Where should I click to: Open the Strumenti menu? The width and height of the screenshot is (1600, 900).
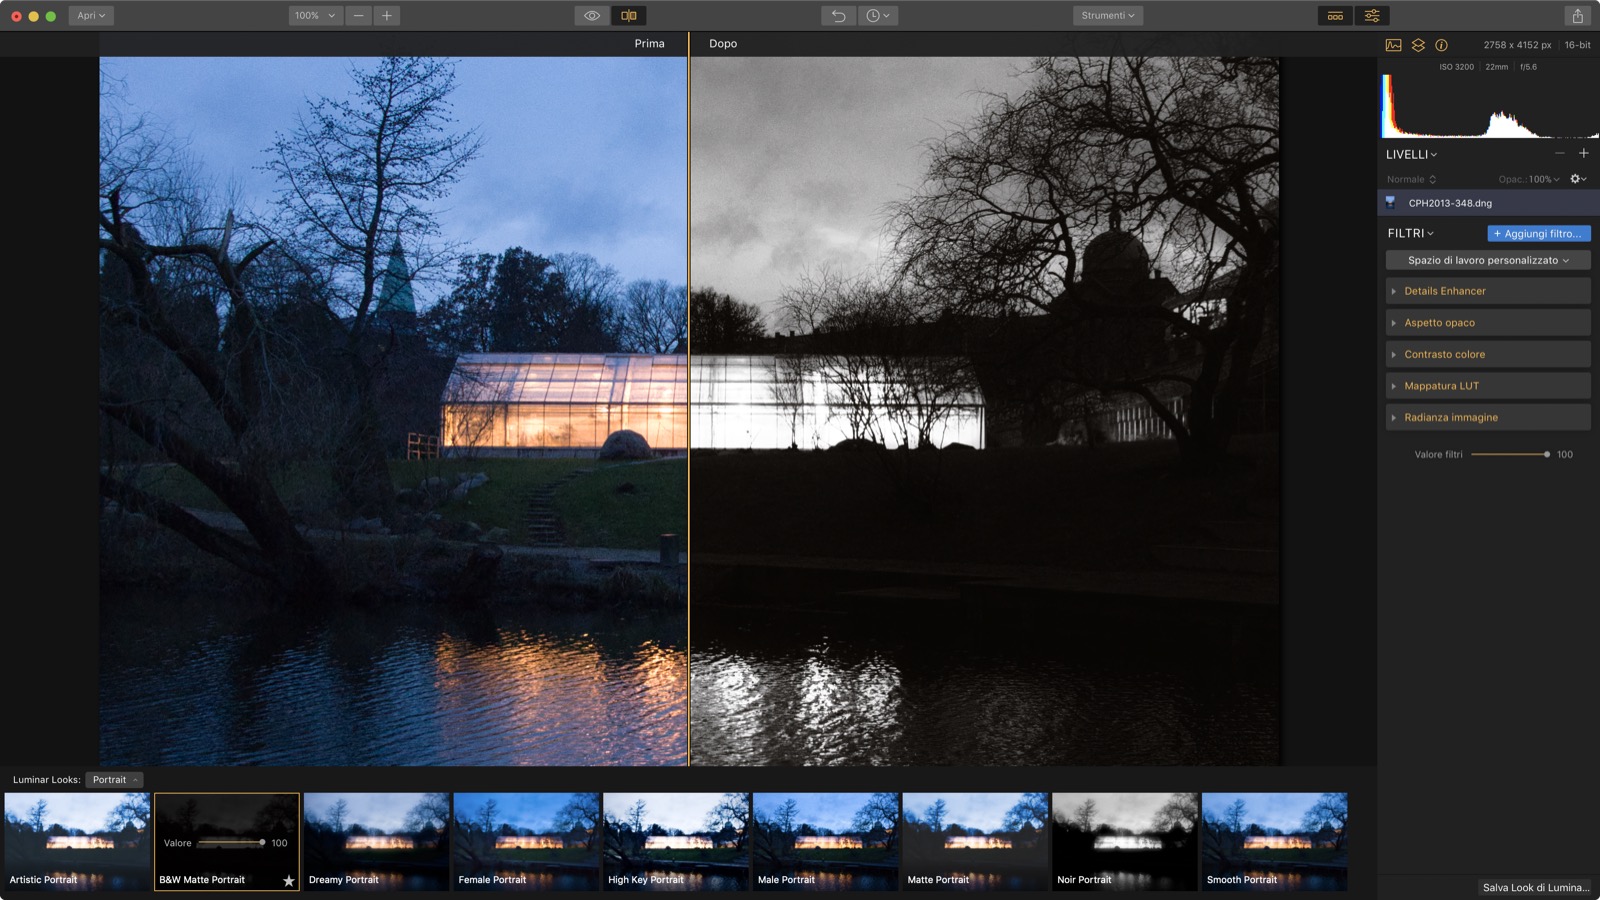tap(1107, 16)
